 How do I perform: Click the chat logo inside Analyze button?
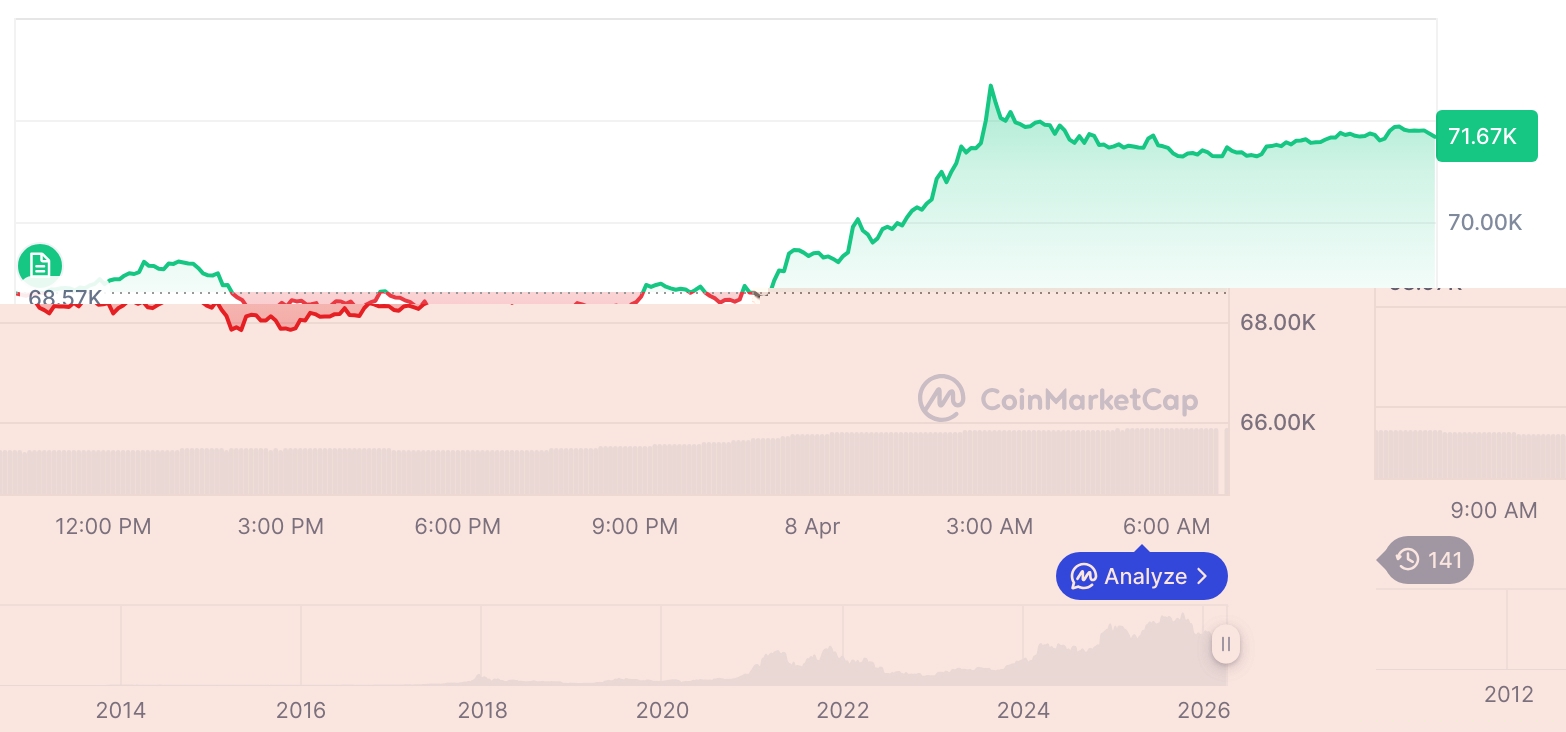click(x=1083, y=576)
